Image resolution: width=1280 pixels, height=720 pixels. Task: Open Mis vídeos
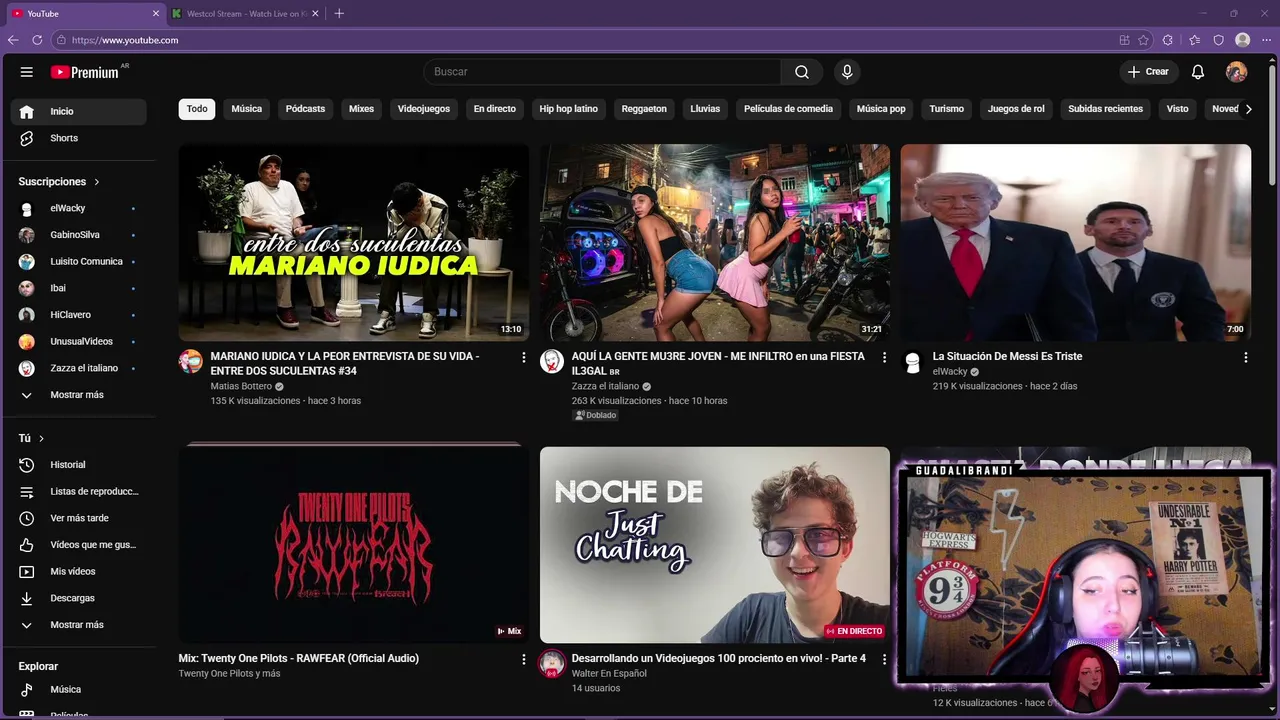click(78, 571)
